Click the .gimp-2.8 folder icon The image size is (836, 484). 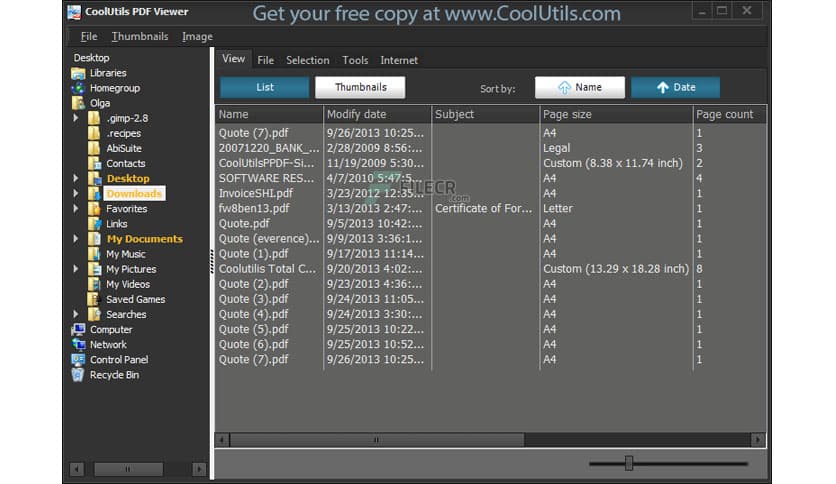tap(94, 118)
